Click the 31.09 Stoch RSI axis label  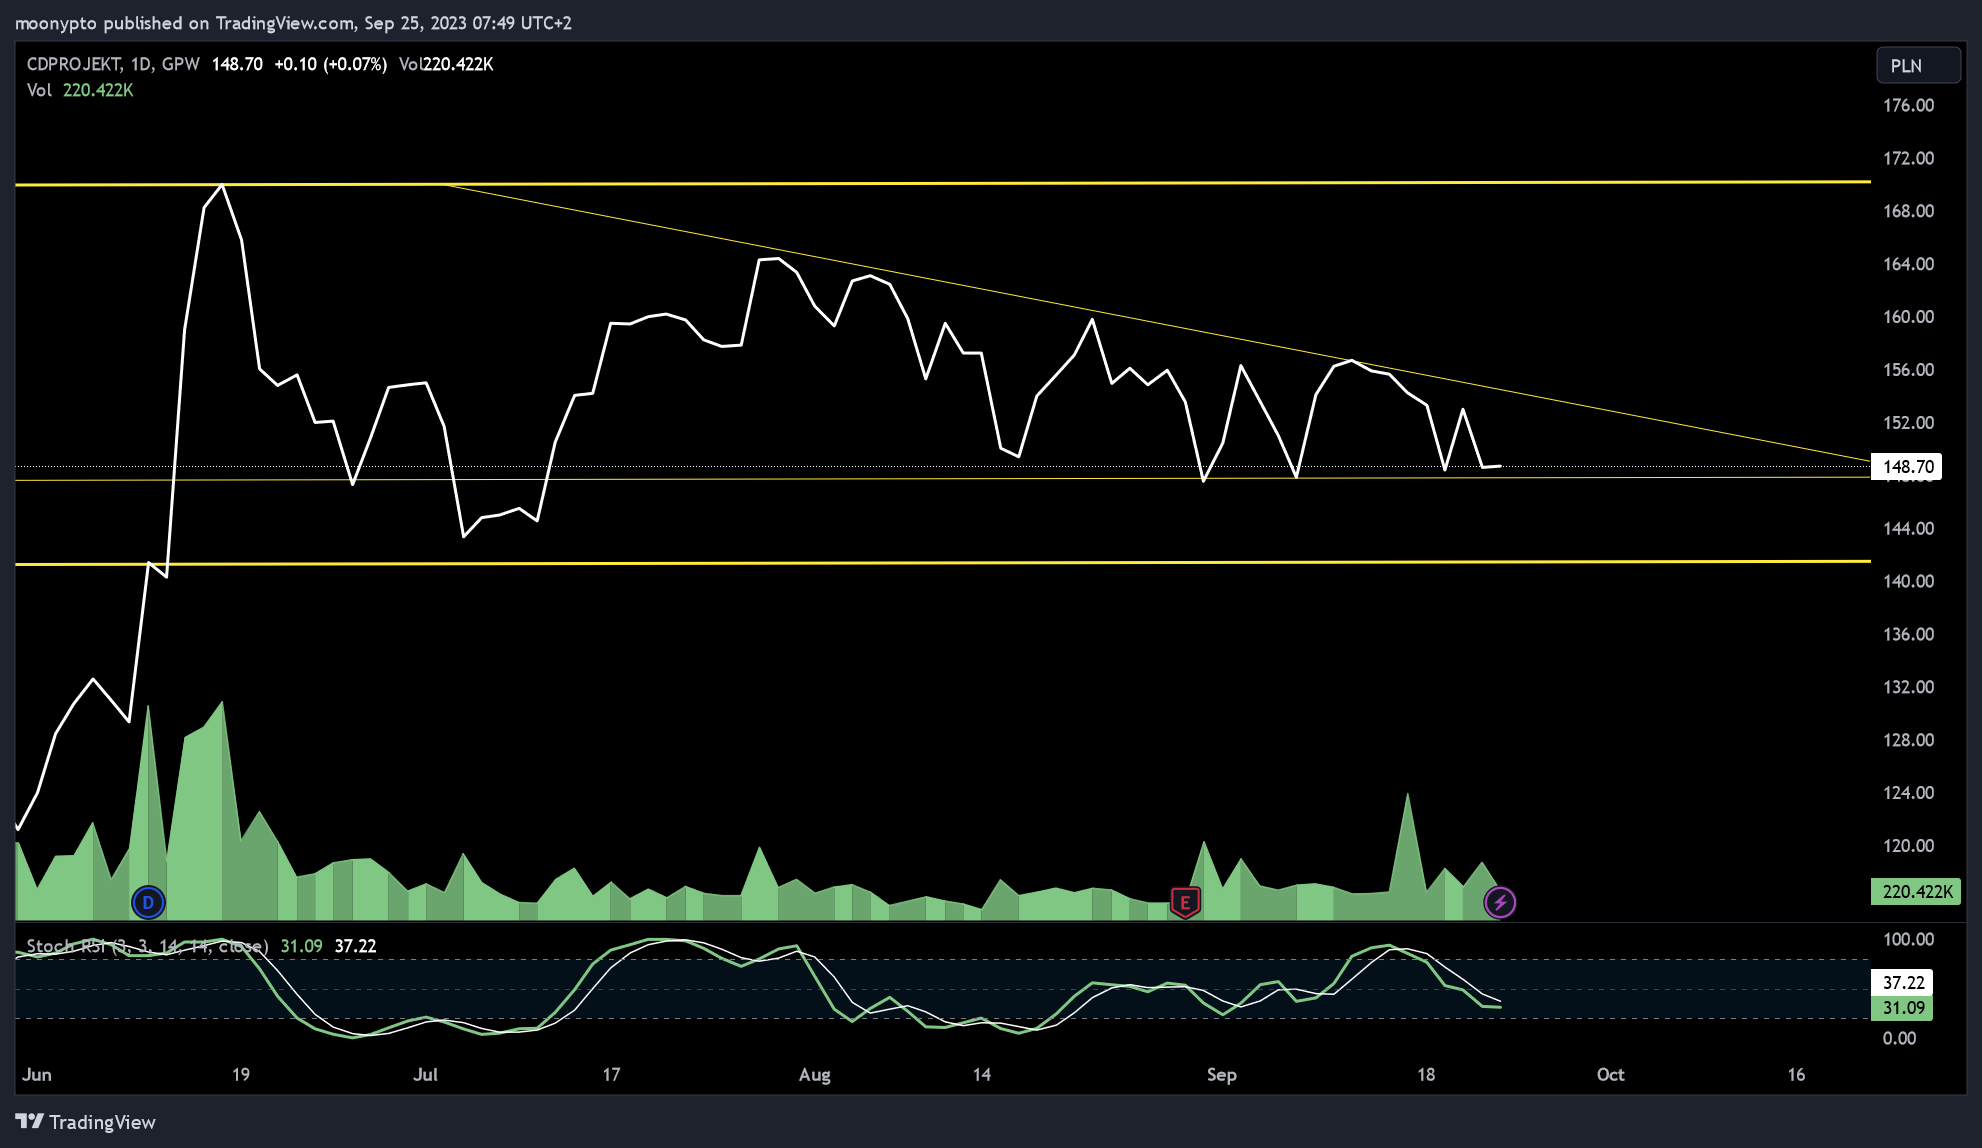tap(1903, 1008)
